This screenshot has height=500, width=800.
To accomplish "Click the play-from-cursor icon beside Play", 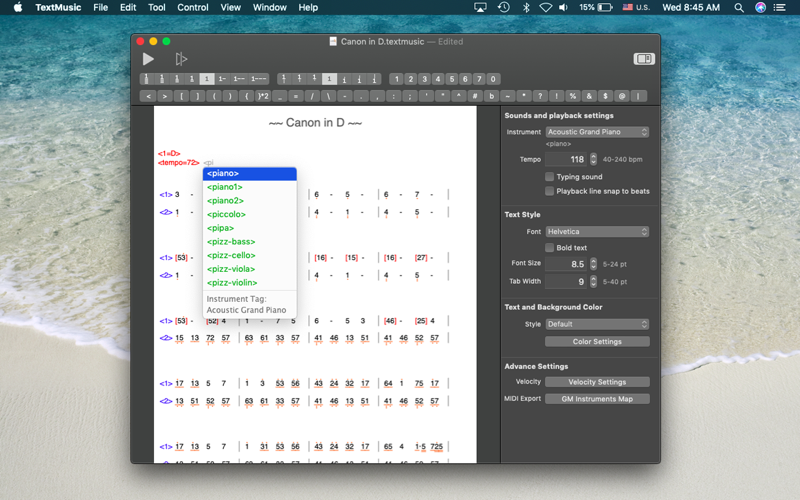I will click(x=181, y=59).
